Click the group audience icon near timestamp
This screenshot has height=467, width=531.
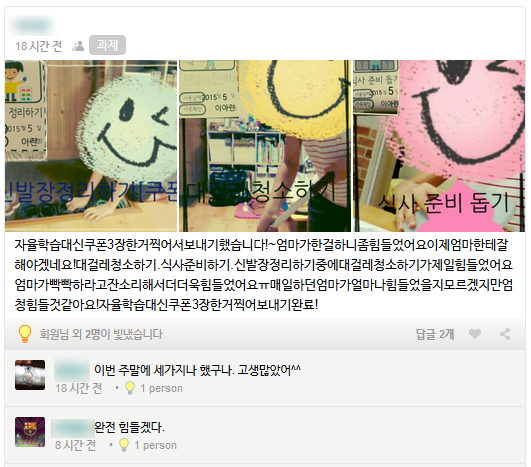78,46
